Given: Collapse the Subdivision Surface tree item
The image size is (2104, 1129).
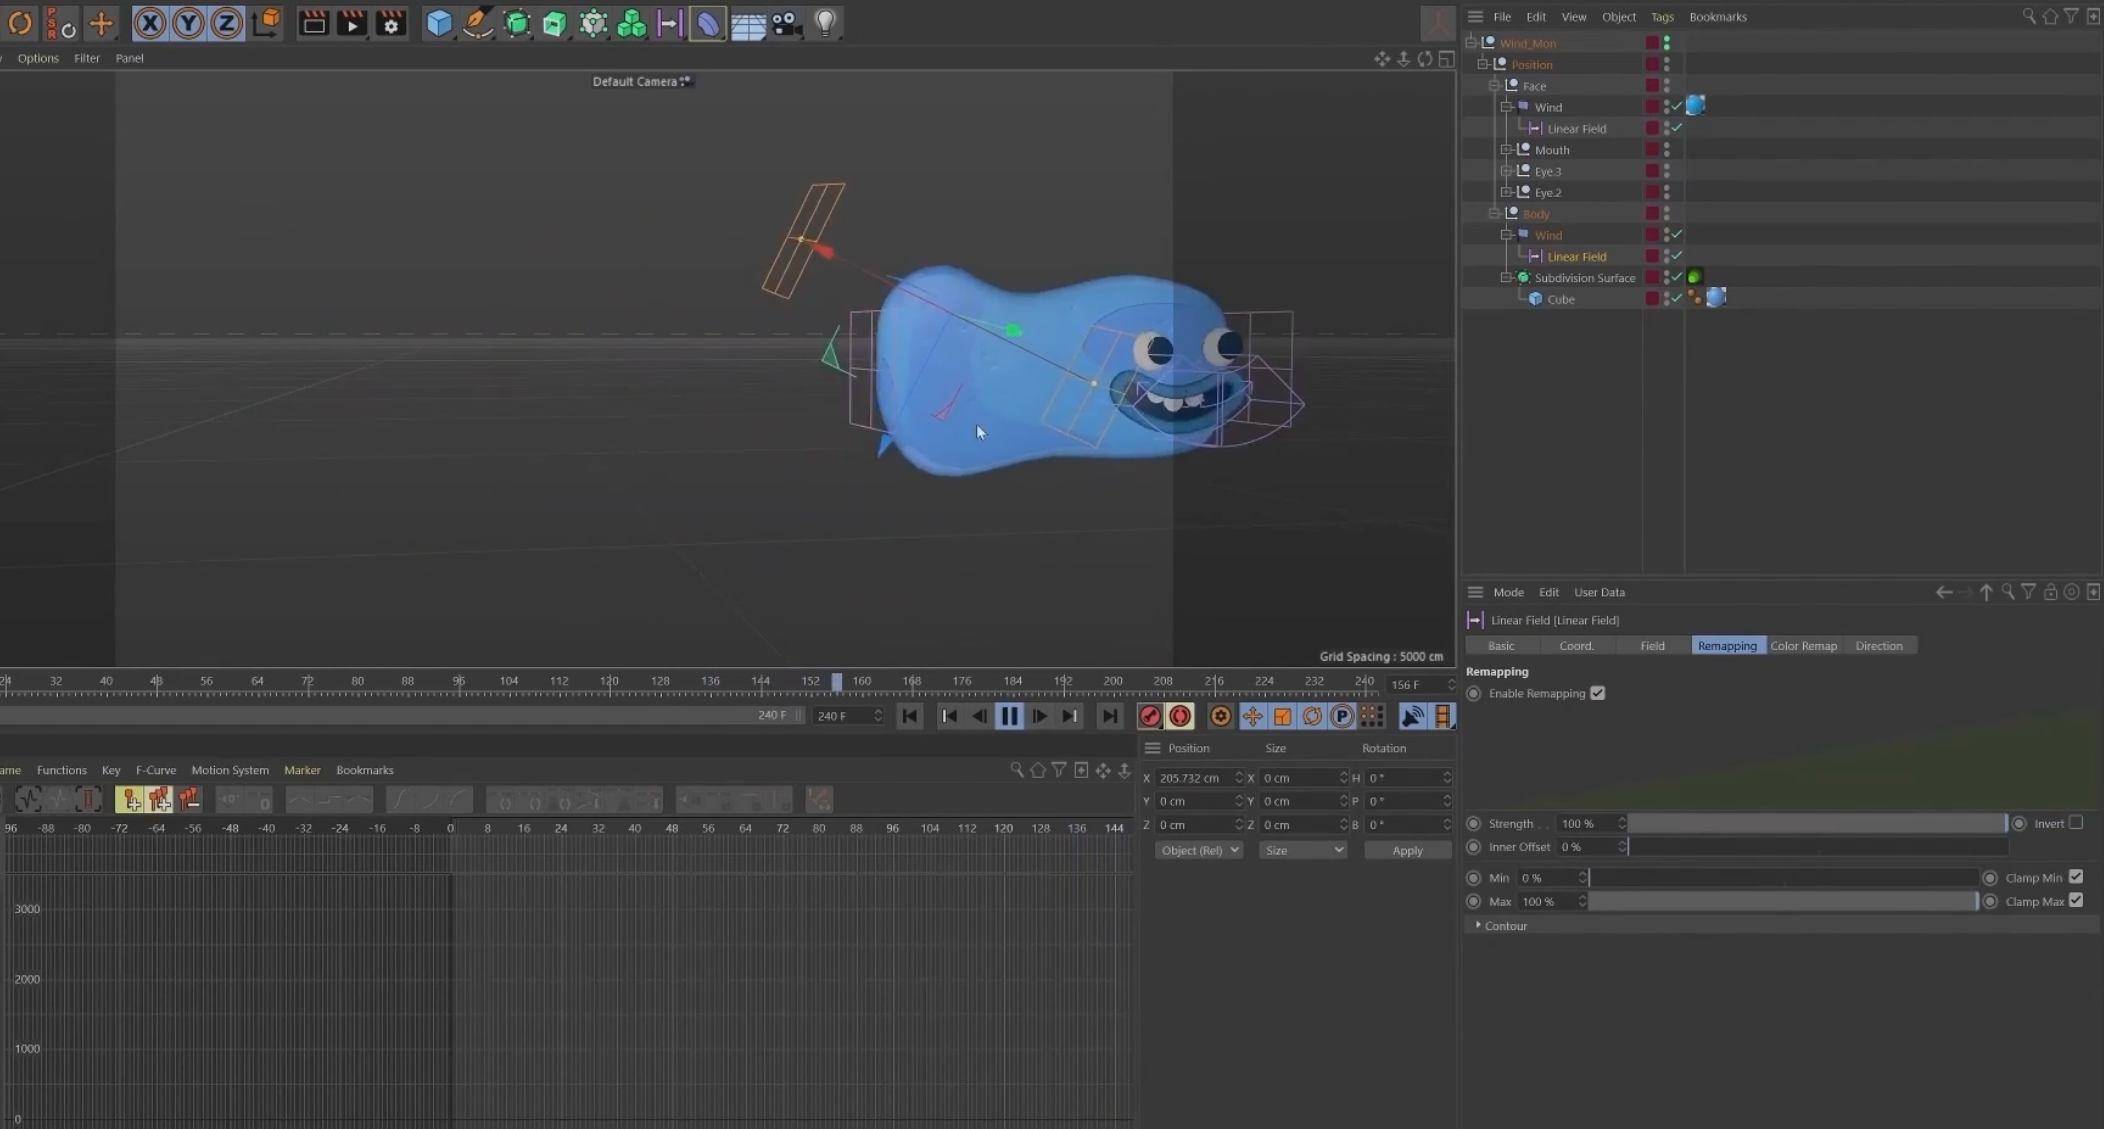Looking at the screenshot, I should coord(1506,278).
